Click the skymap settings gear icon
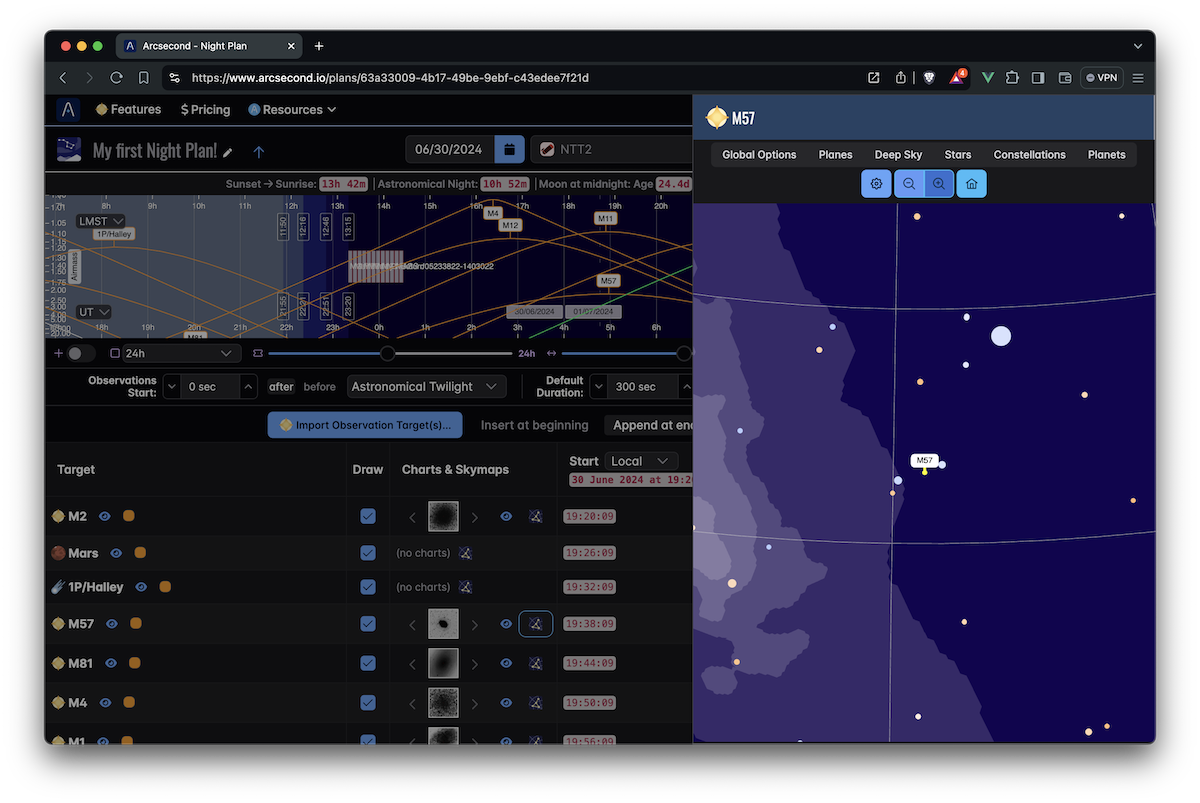Viewport: 1200px width, 803px height. (877, 184)
